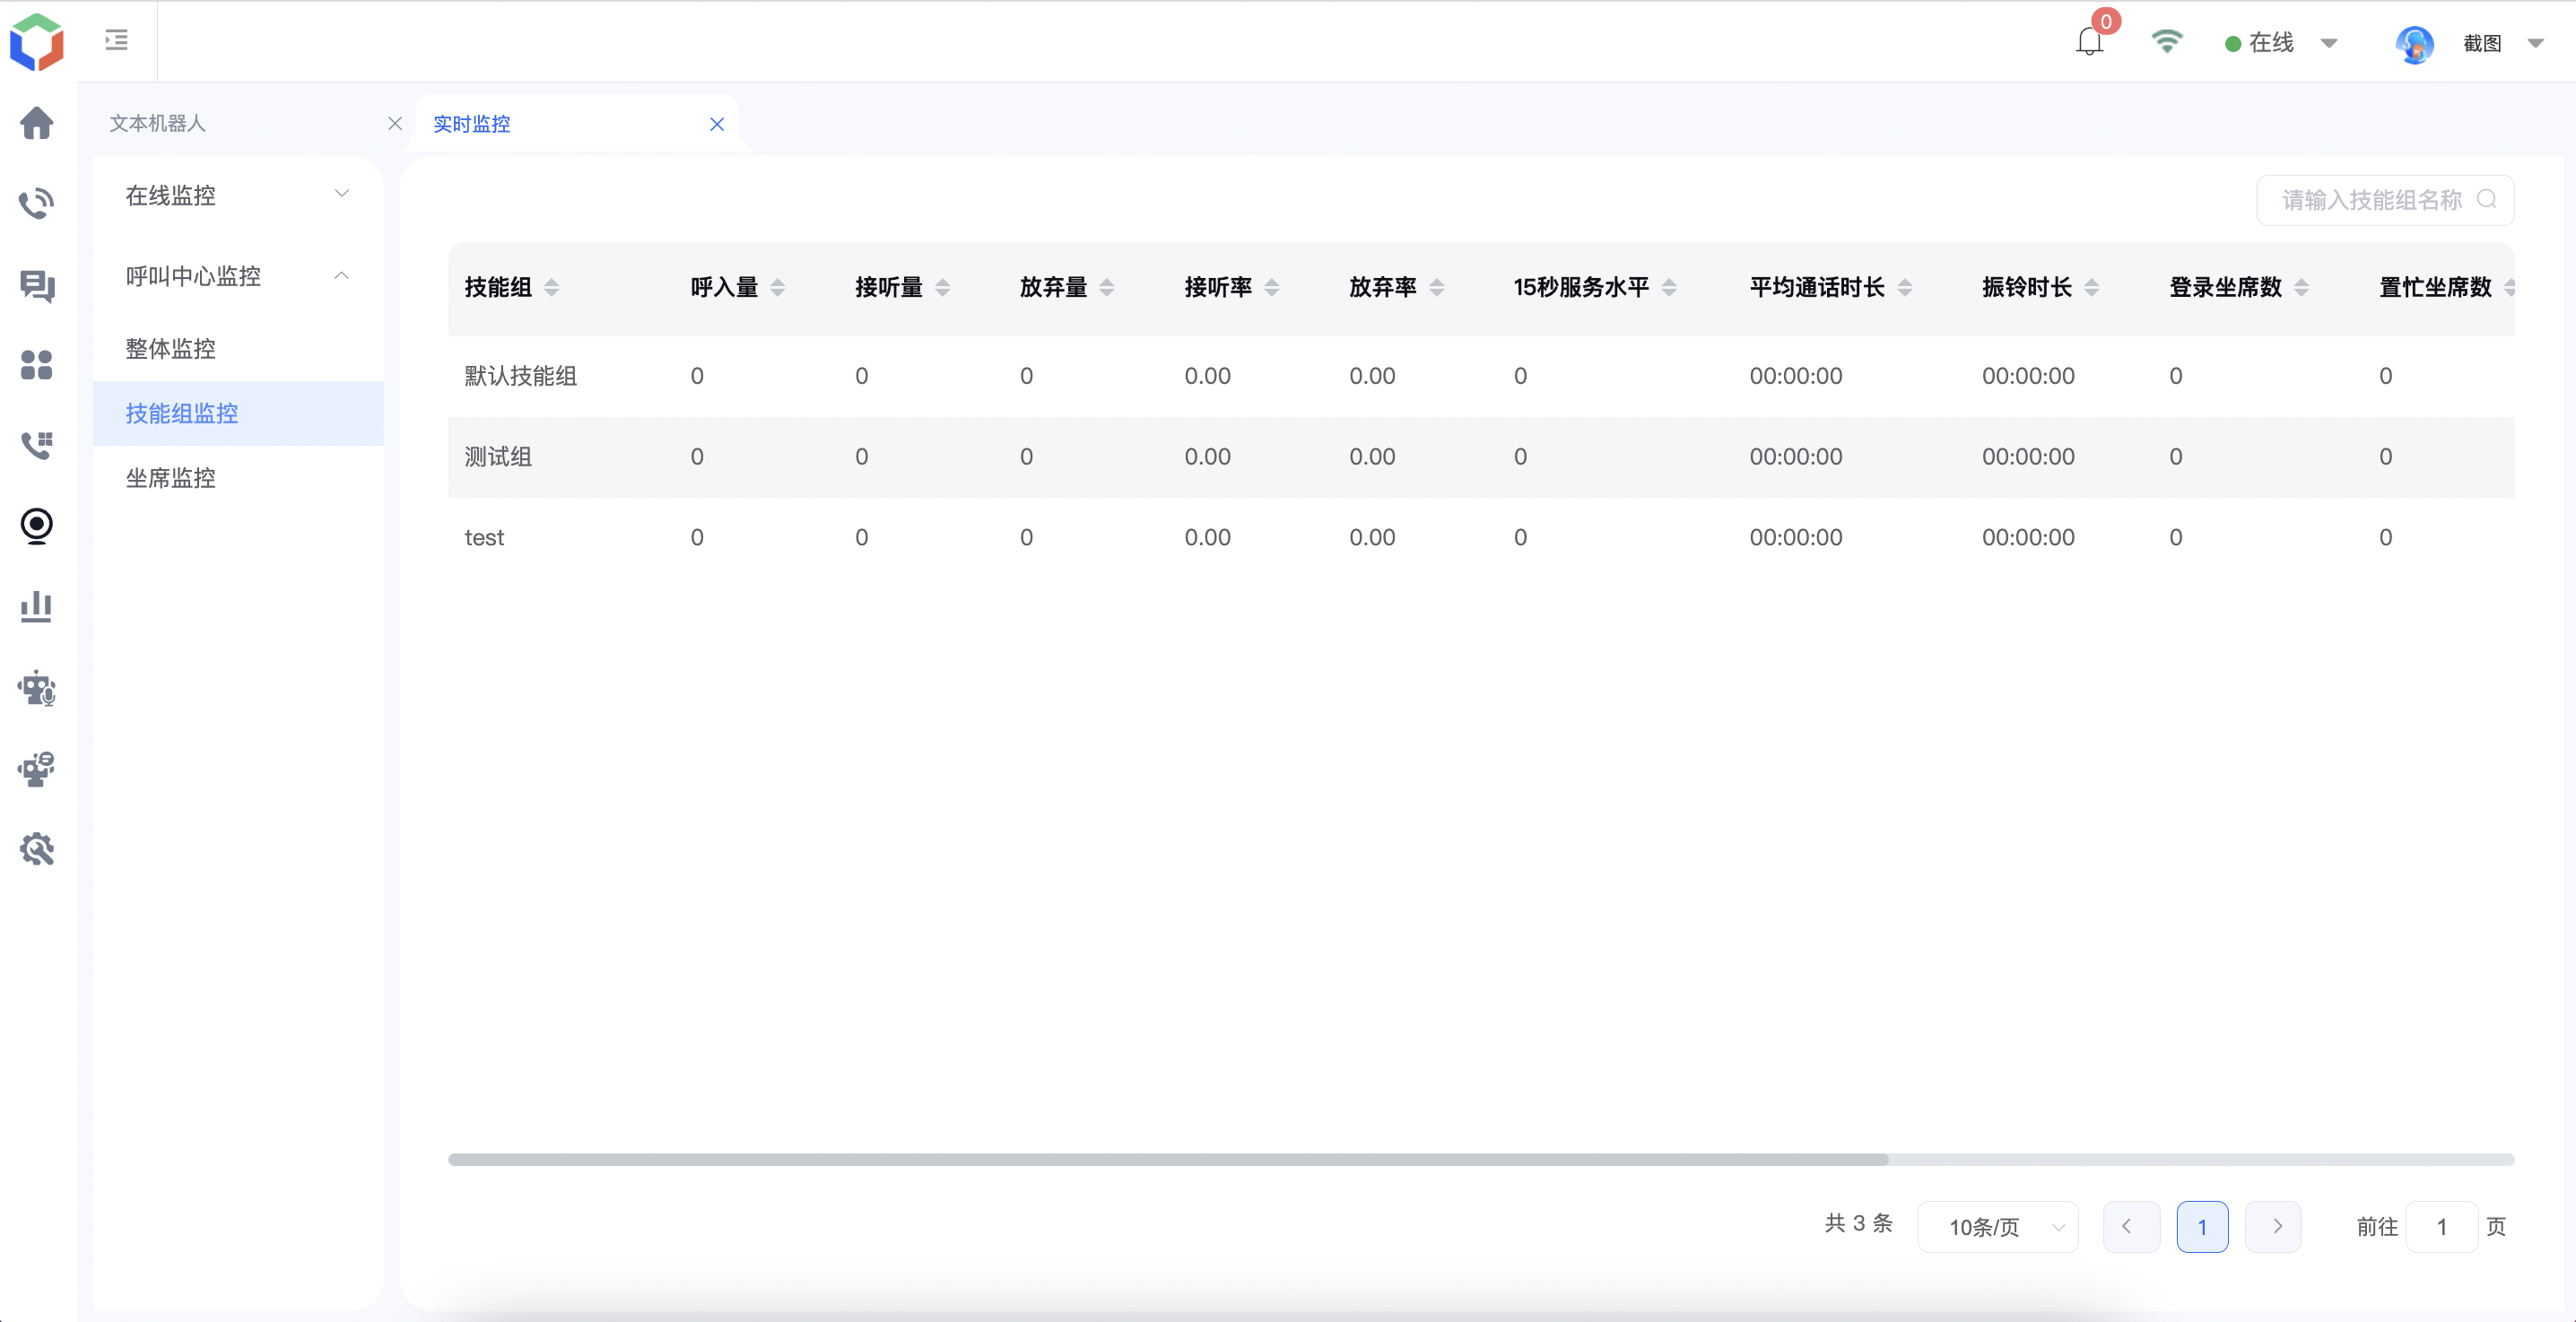
Task: Close the 实时监控 tab
Action: 717,124
